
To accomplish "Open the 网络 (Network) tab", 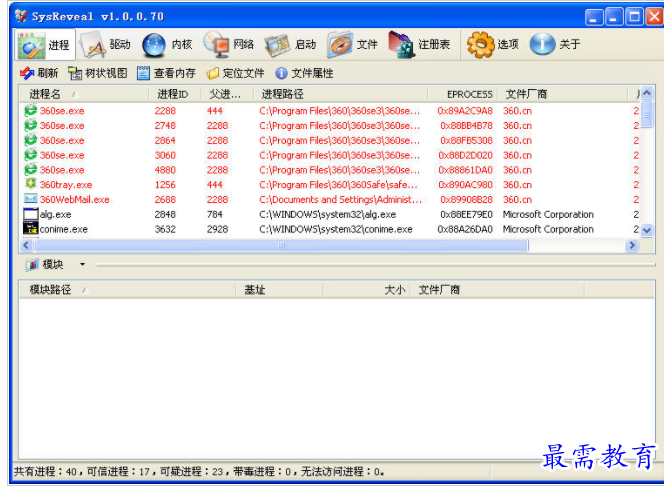I will coord(229,44).
